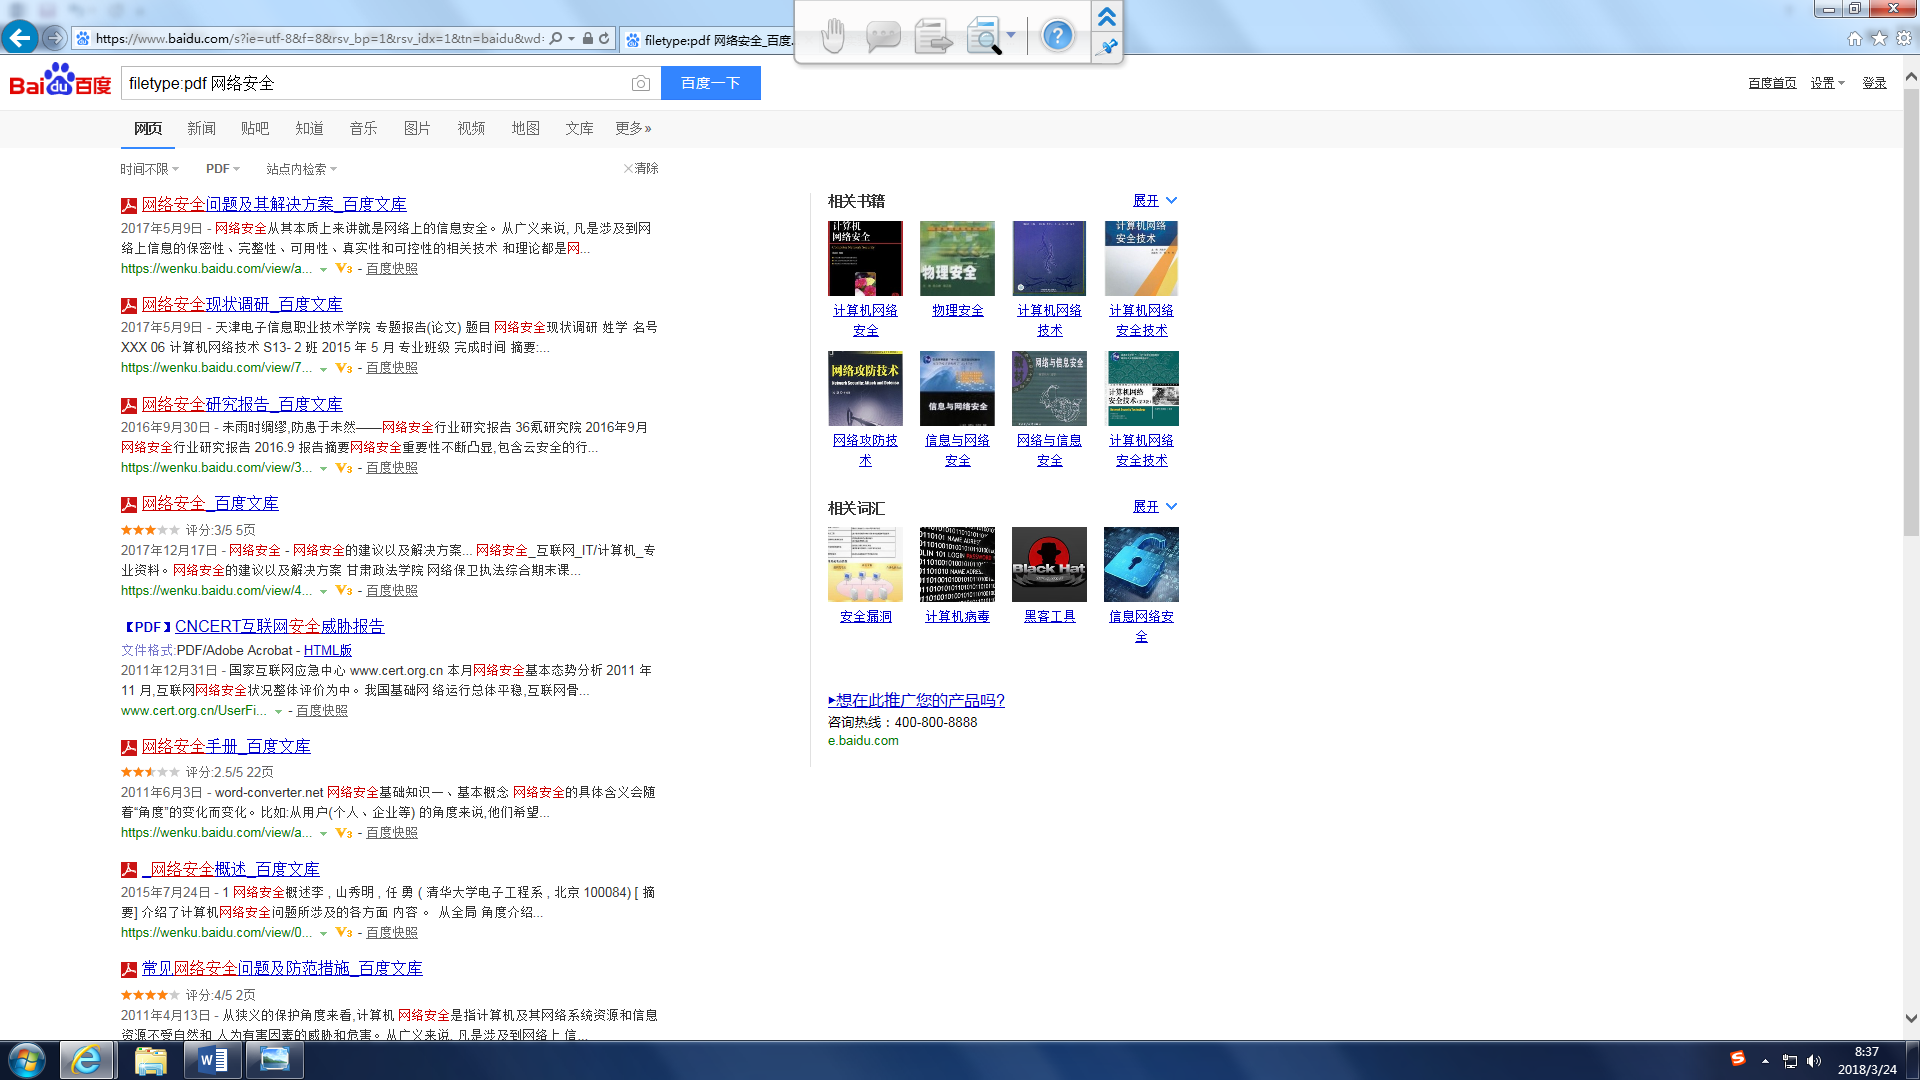Click the browser Back arrow button
Screen dimensions: 1920x1080
click(20, 38)
